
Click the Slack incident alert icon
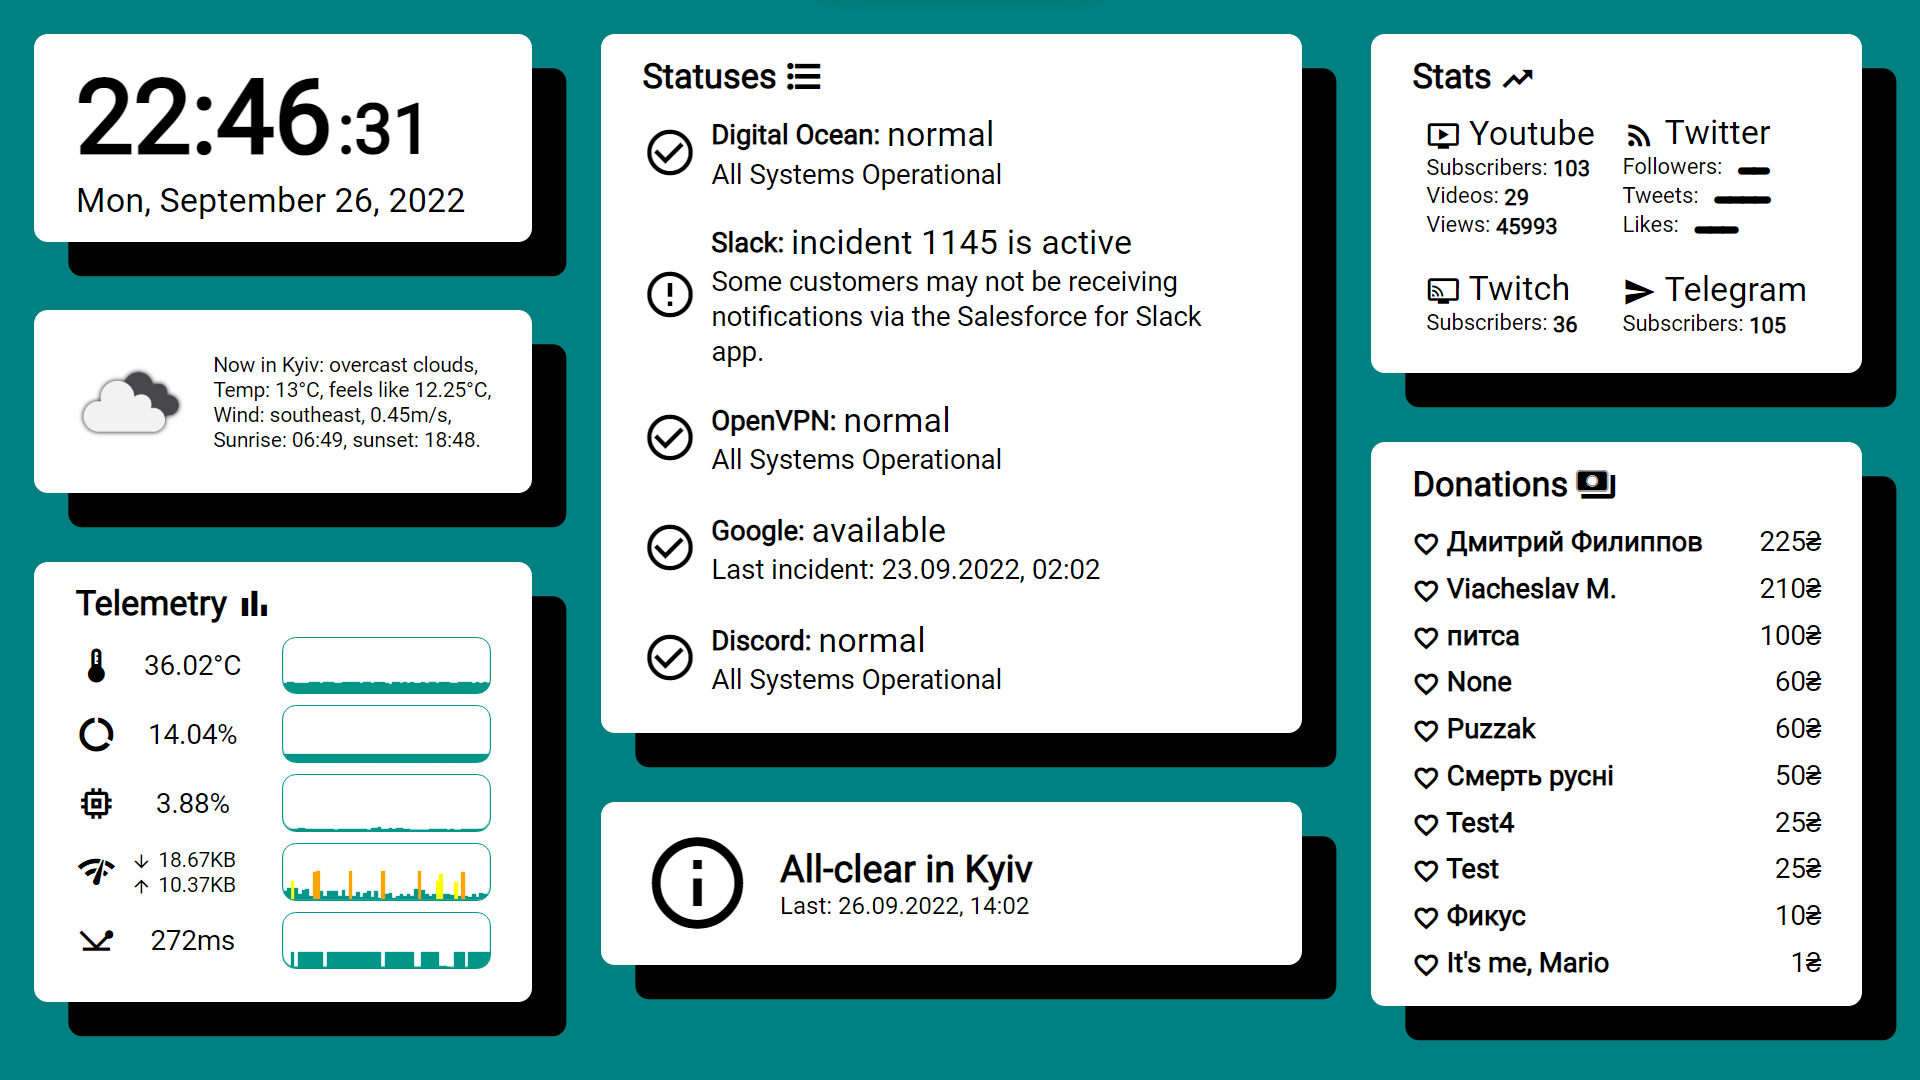[669, 295]
